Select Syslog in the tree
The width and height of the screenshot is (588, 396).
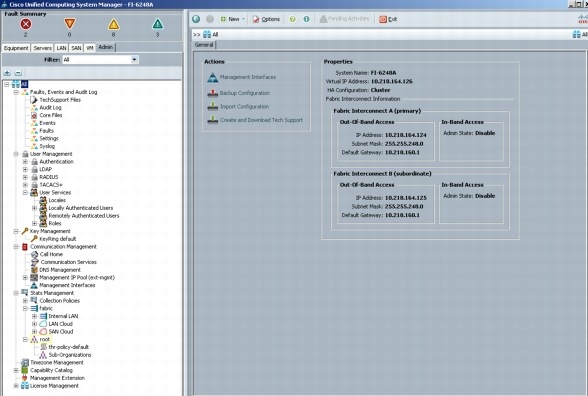point(47,146)
